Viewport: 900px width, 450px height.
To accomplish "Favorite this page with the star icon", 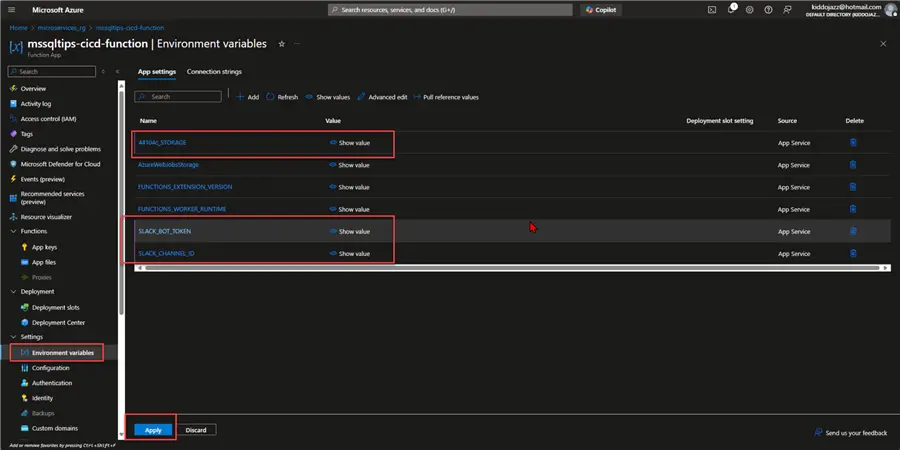I will click(x=281, y=44).
